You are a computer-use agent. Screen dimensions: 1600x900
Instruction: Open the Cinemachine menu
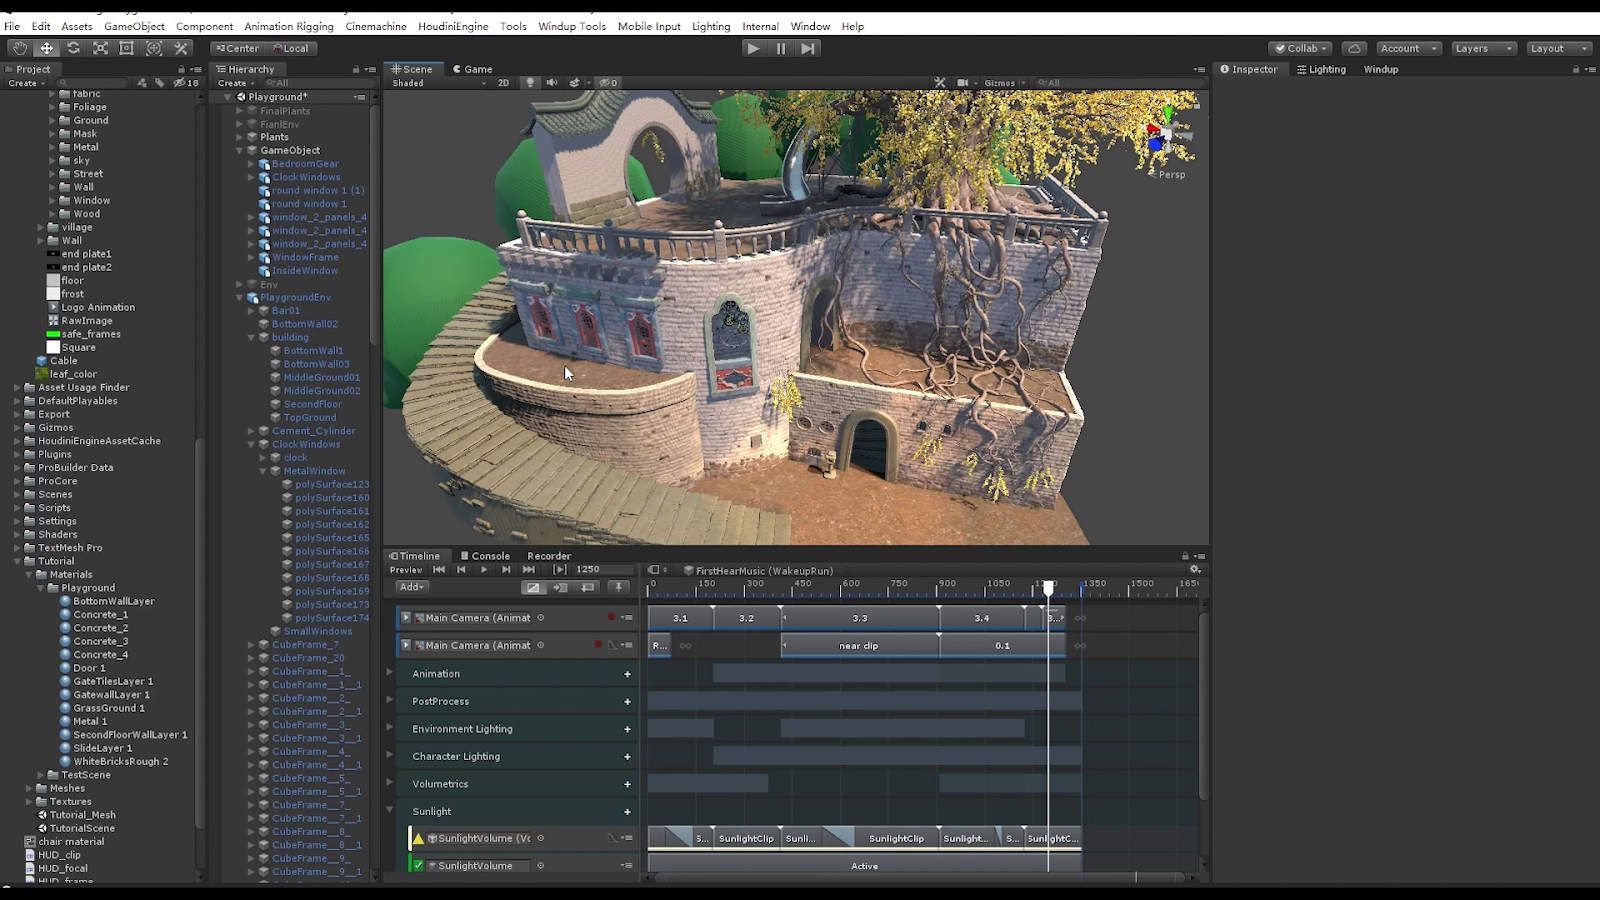point(375,26)
